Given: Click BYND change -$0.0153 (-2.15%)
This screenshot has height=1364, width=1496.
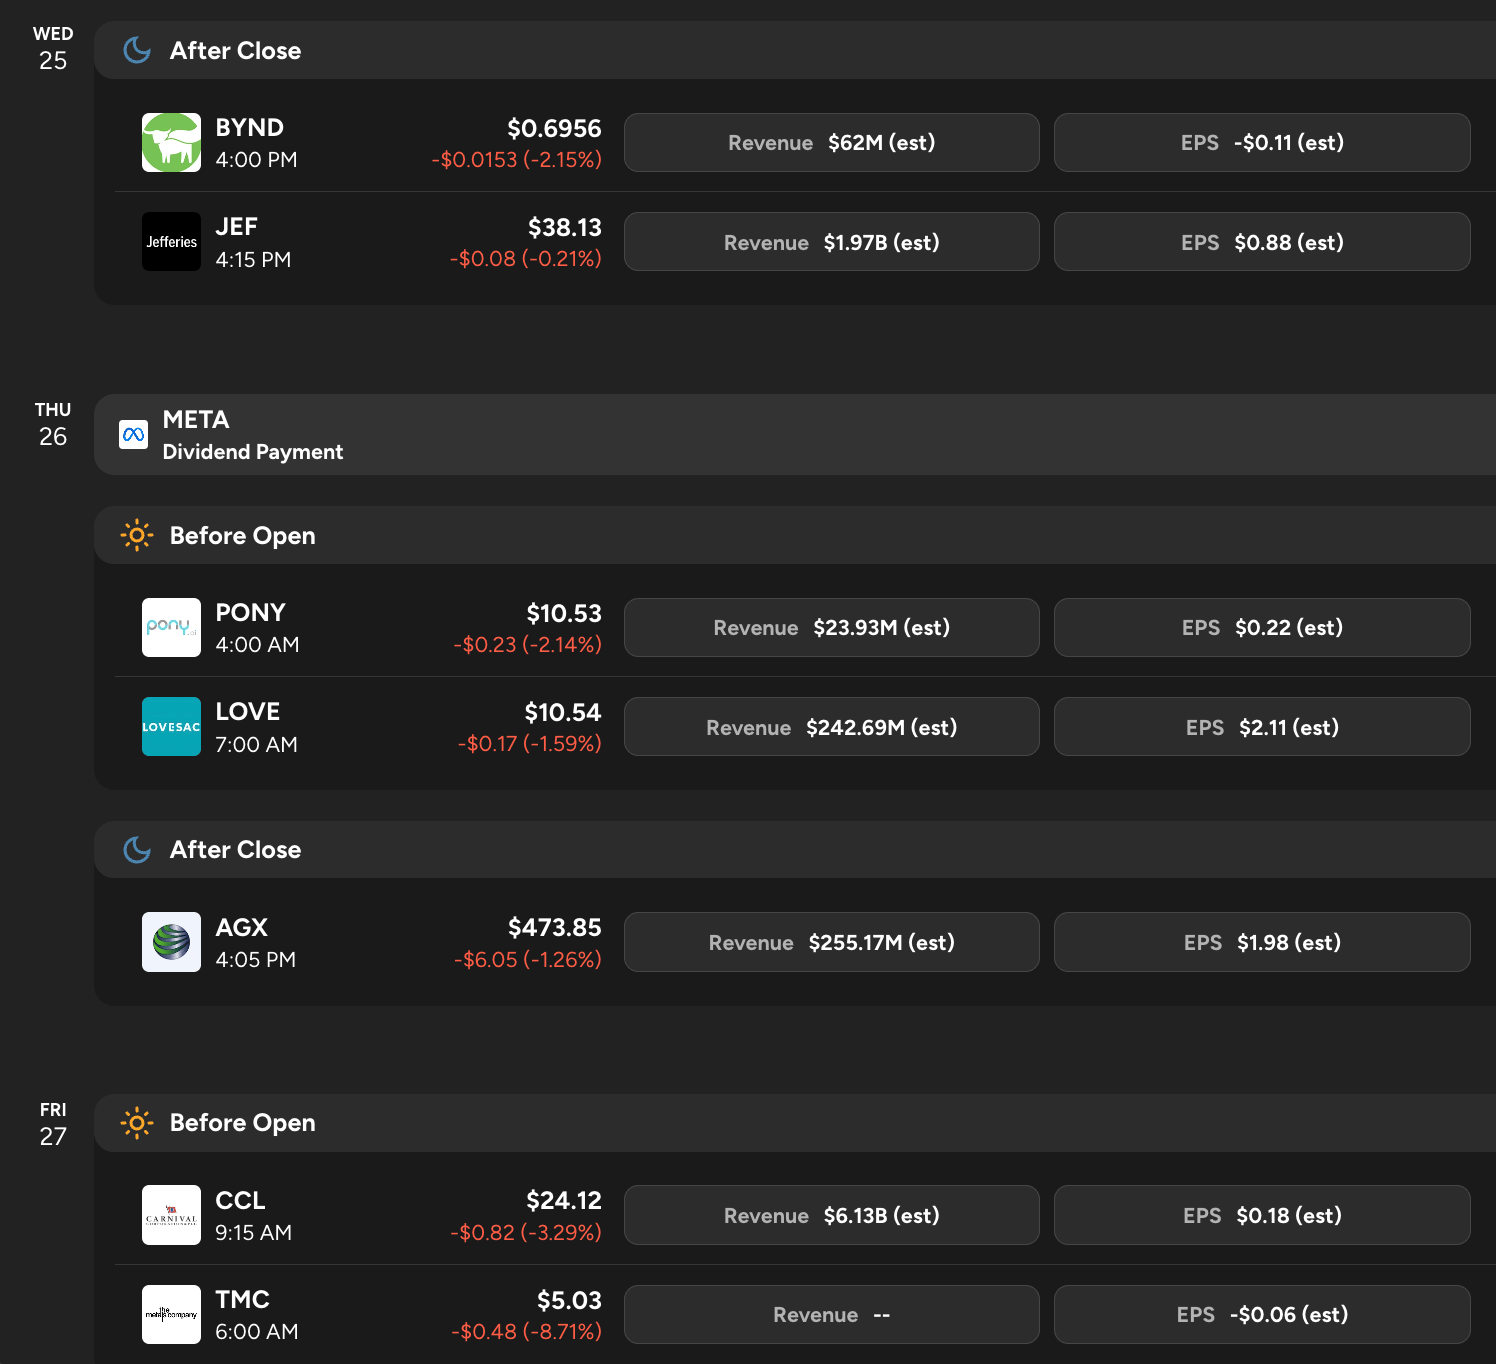Looking at the screenshot, I should (x=516, y=159).
